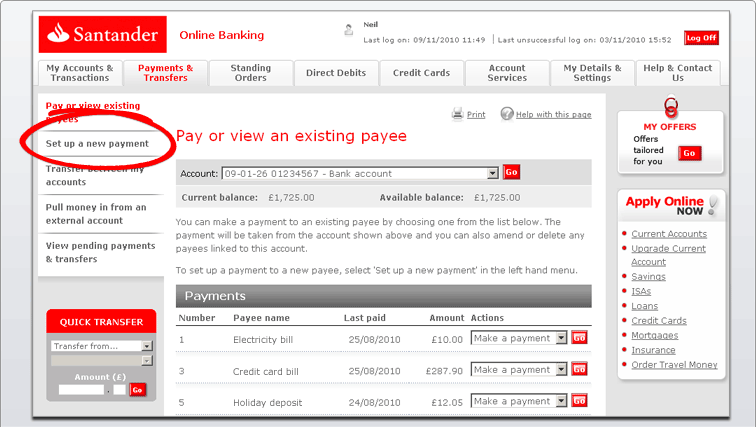Image resolution: width=756 pixels, height=427 pixels.
Task: Select Pull money in from an external account
Action: (96, 214)
